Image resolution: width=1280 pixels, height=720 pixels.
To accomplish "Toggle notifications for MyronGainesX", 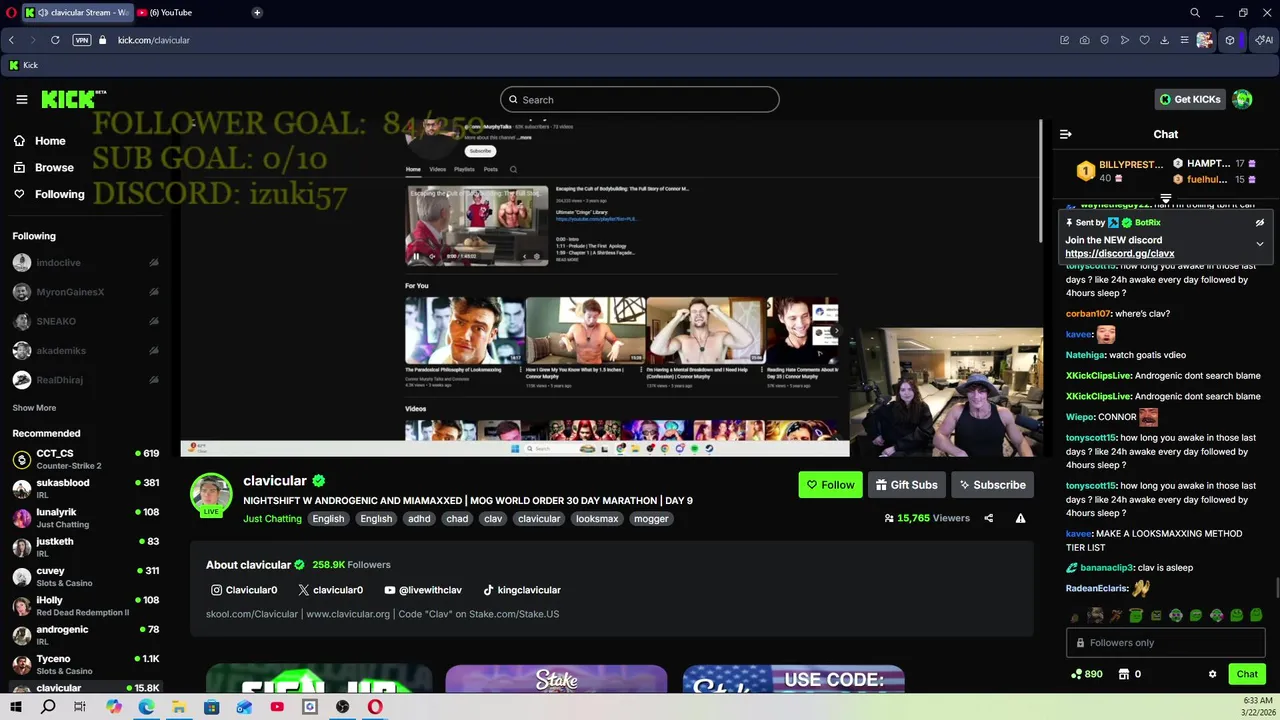I will pos(154,292).
